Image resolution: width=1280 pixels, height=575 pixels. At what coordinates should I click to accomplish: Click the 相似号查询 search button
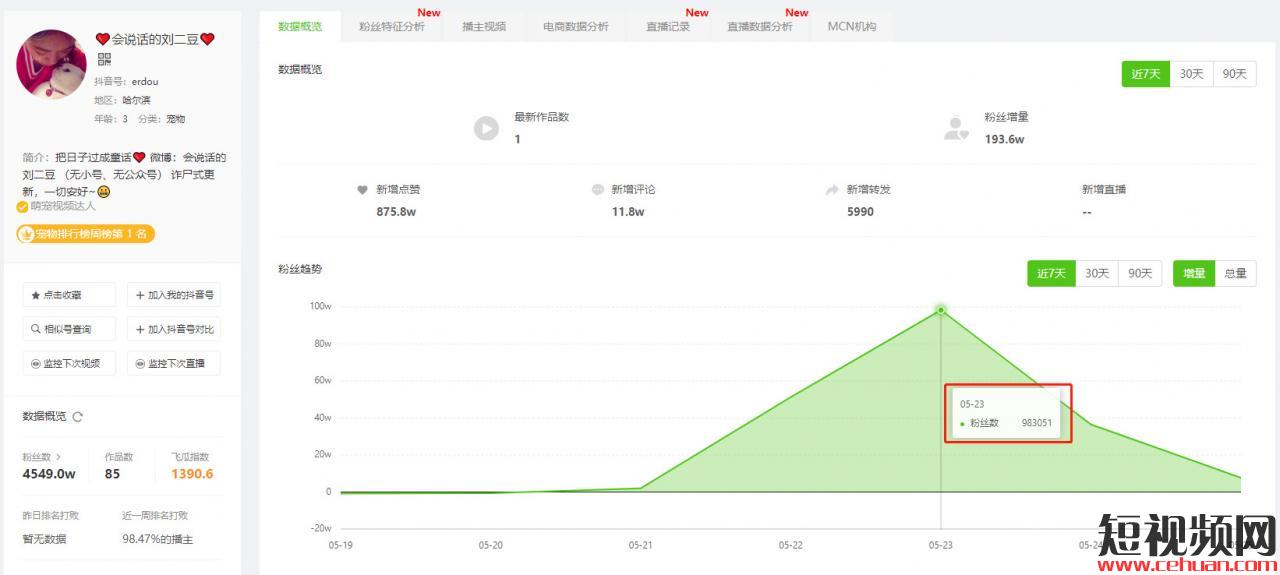(x=69, y=329)
